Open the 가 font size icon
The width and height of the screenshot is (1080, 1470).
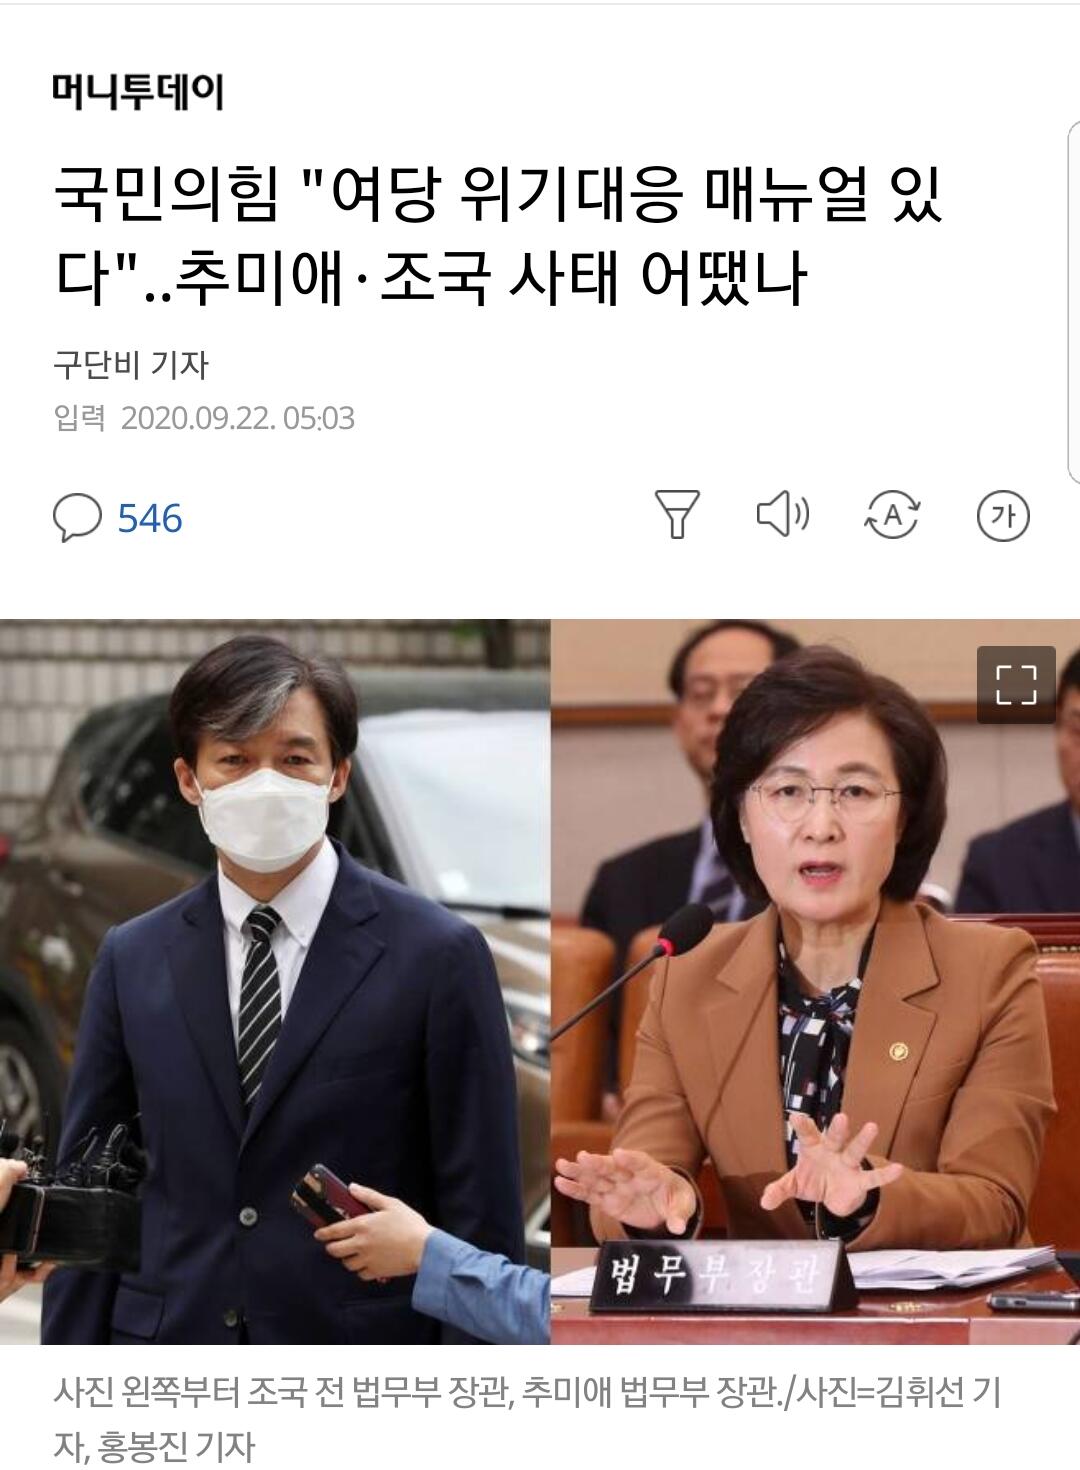tap(1002, 516)
